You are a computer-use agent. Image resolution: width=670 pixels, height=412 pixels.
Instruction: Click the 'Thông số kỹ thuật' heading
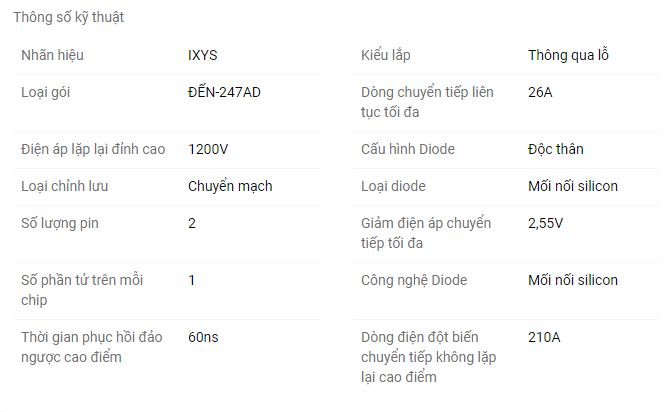pyautogui.click(x=68, y=17)
